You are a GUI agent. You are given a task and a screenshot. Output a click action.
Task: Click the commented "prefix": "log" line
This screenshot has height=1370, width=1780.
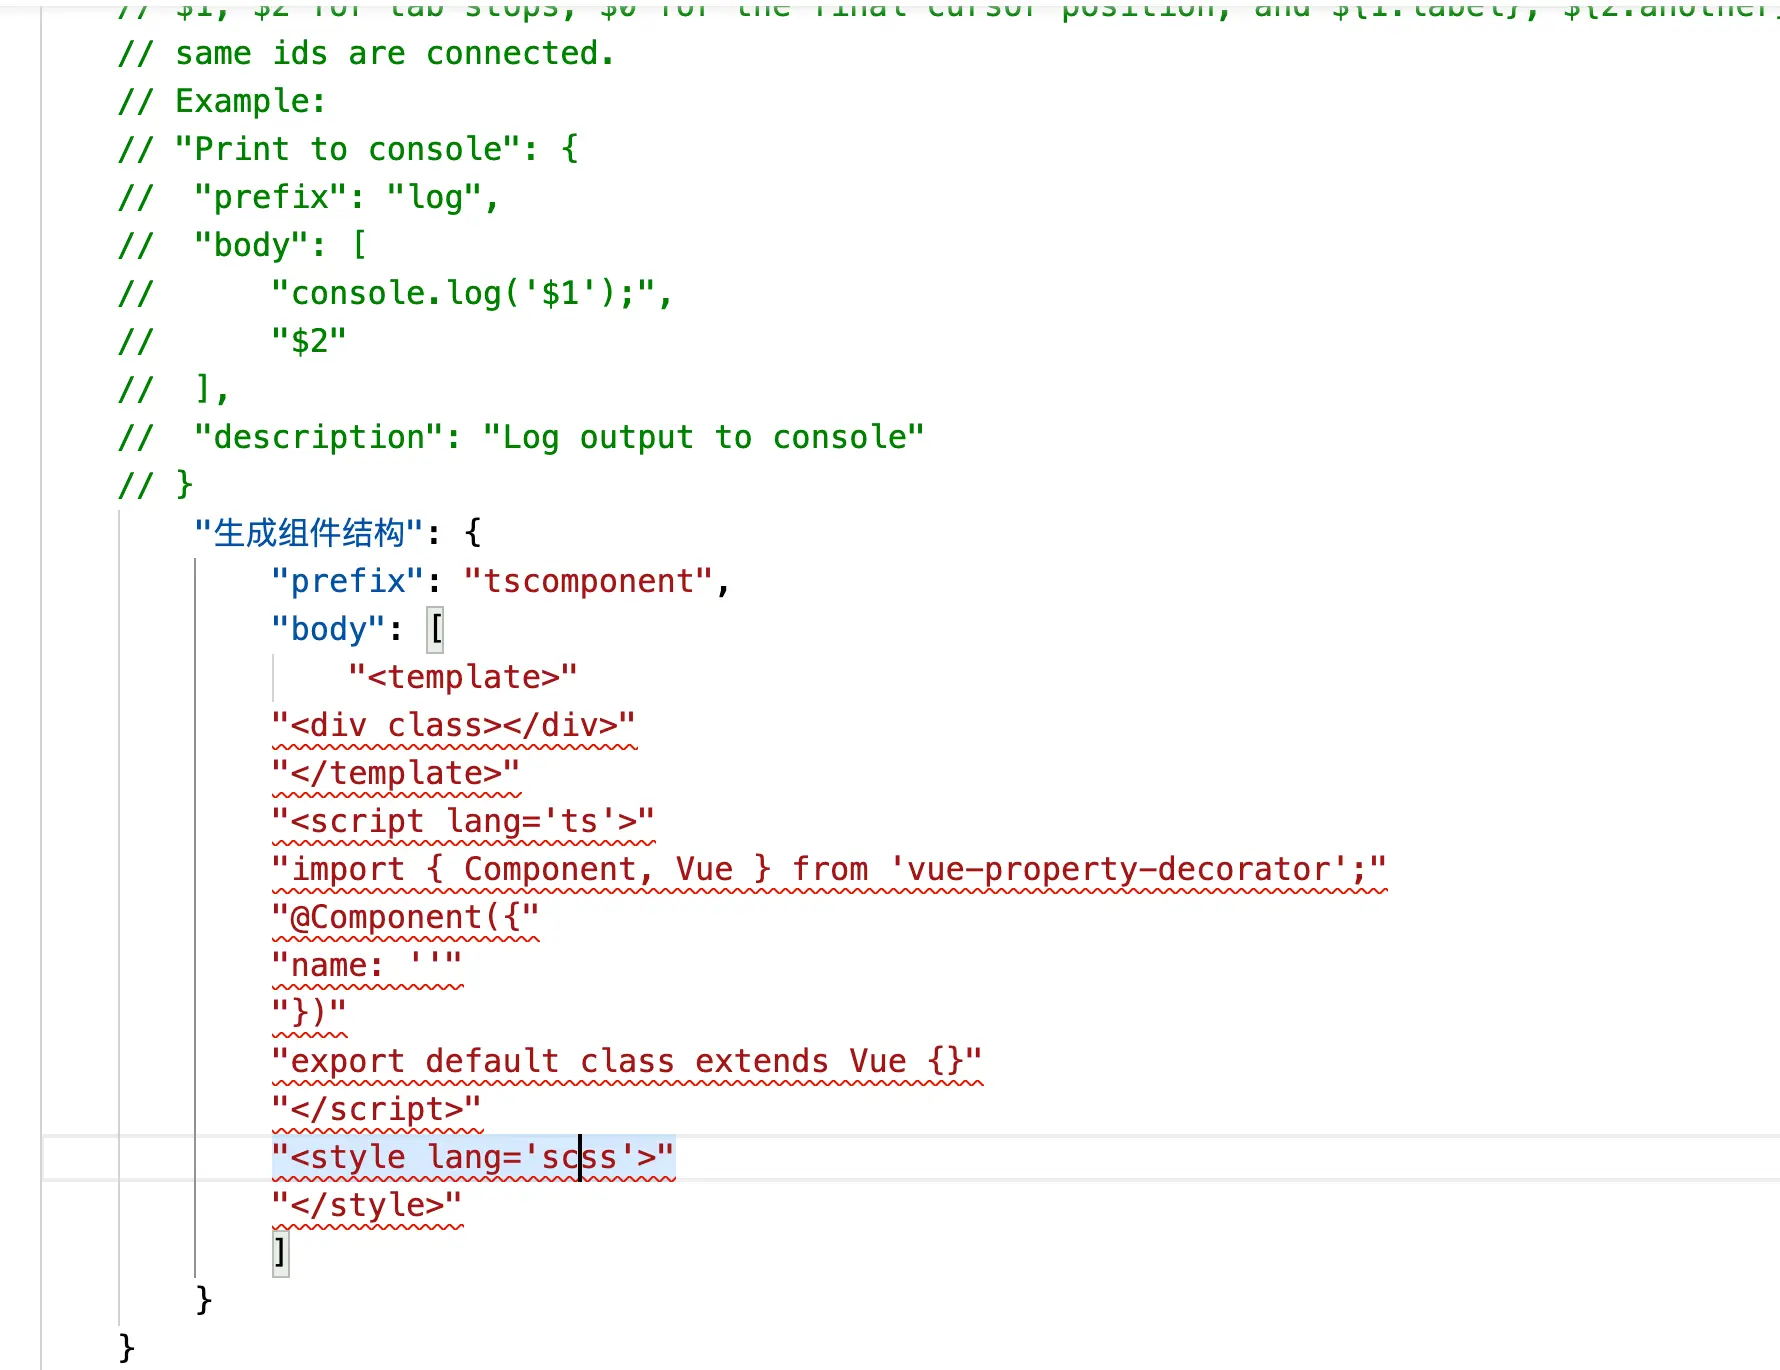(308, 197)
